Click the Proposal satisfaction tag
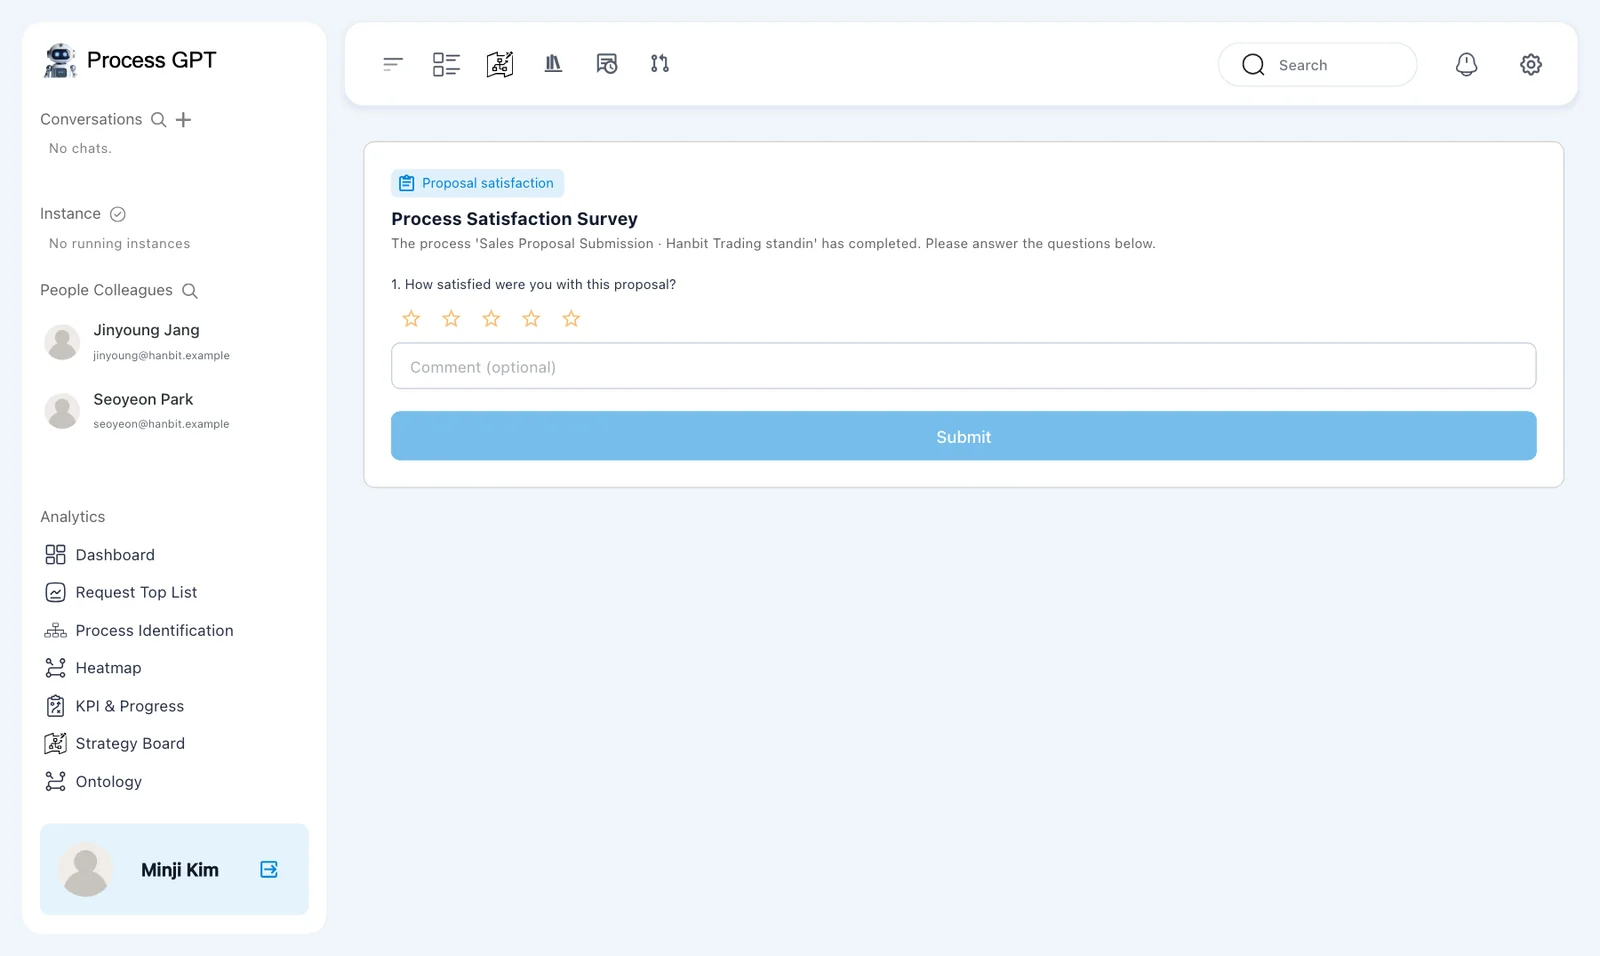Viewport: 1600px width, 956px height. point(477,183)
